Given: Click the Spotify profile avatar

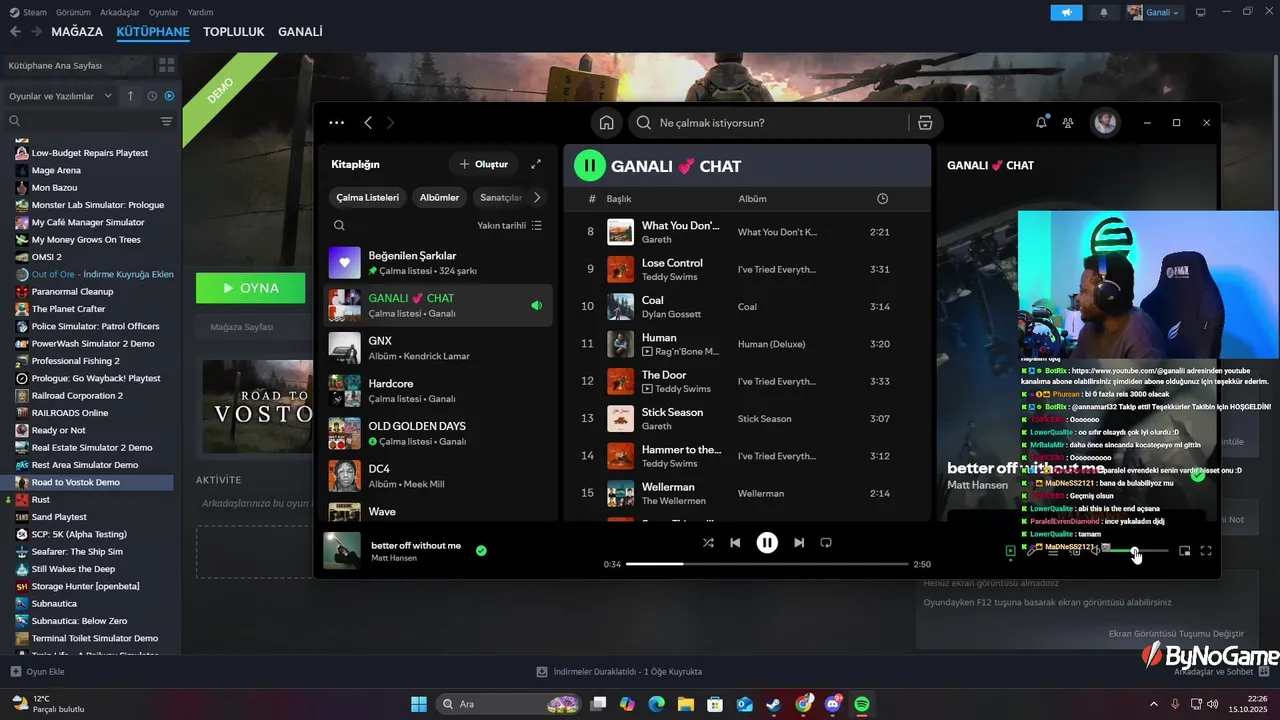Looking at the screenshot, I should point(1105,123).
